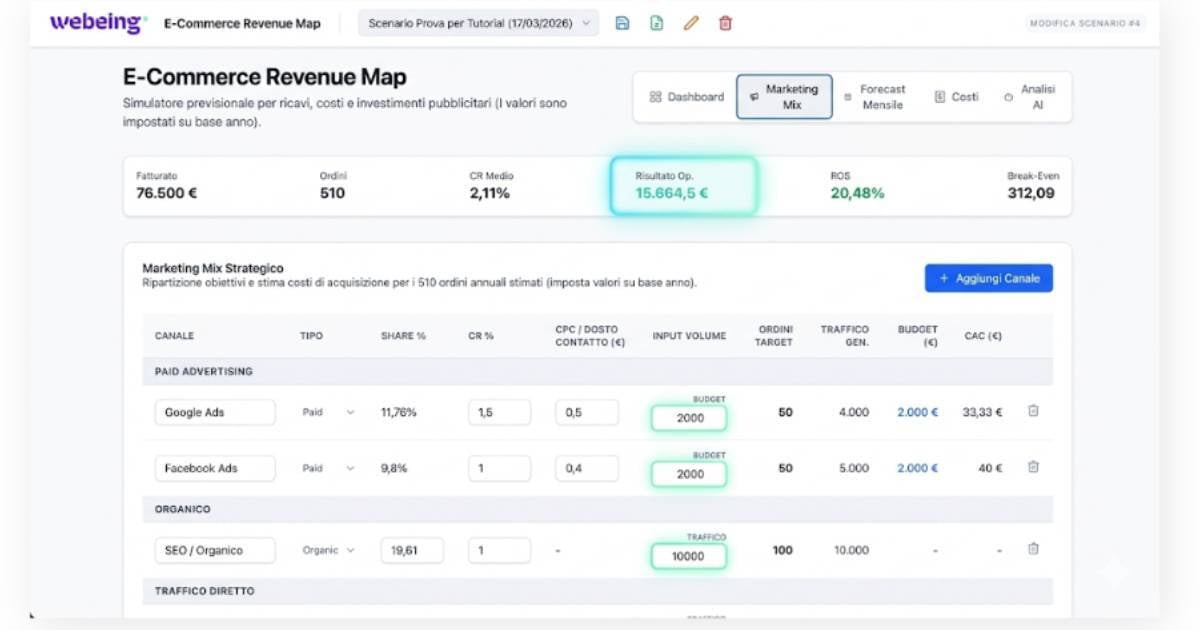
Task: Edit the Google Ads channel name field
Action: 215,412
